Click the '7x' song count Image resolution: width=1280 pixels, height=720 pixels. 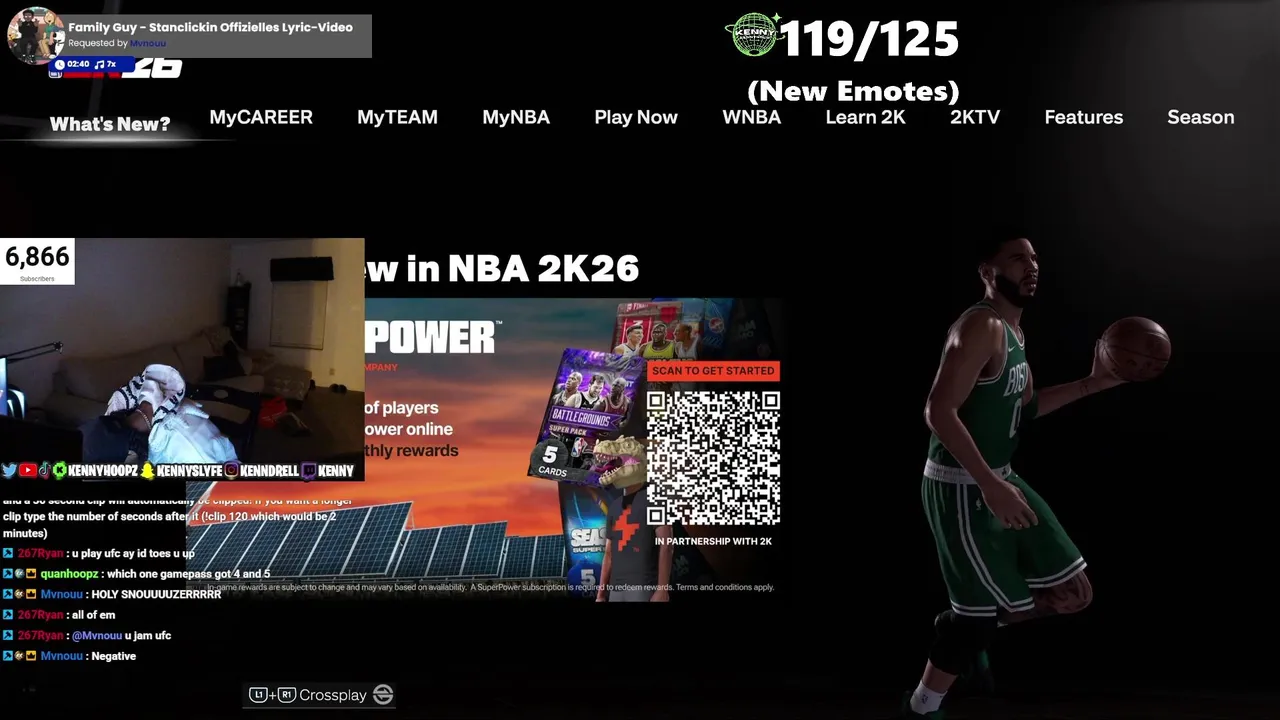pos(111,64)
